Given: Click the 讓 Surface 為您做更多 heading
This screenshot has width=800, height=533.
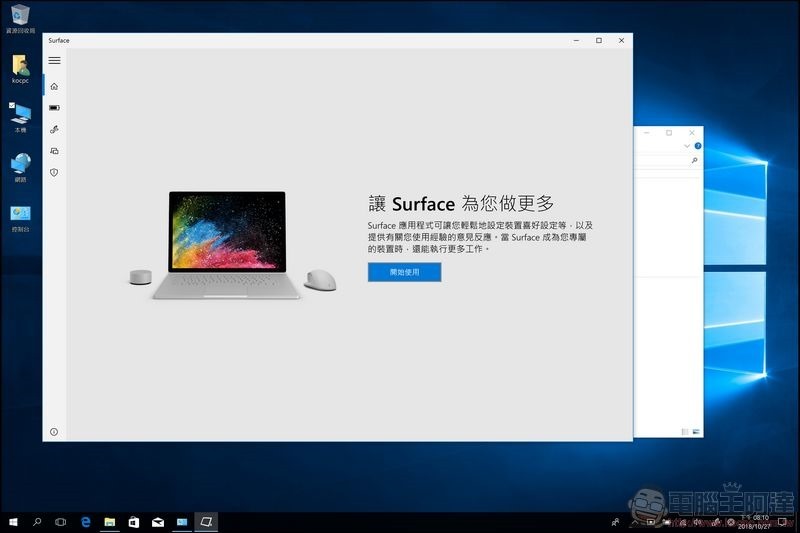Looking at the screenshot, I should click(461, 204).
